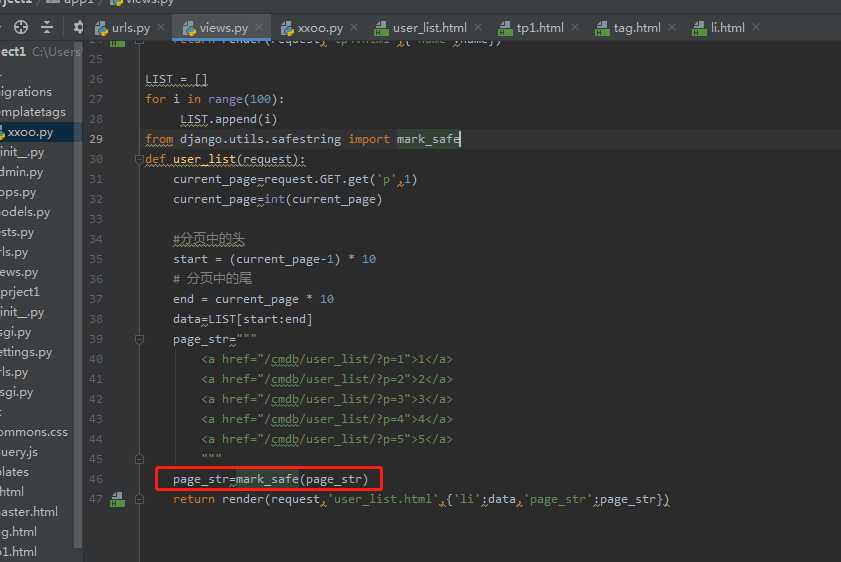Click the scroll-from-source target icon
This screenshot has height=562, width=841.
coord(21,27)
